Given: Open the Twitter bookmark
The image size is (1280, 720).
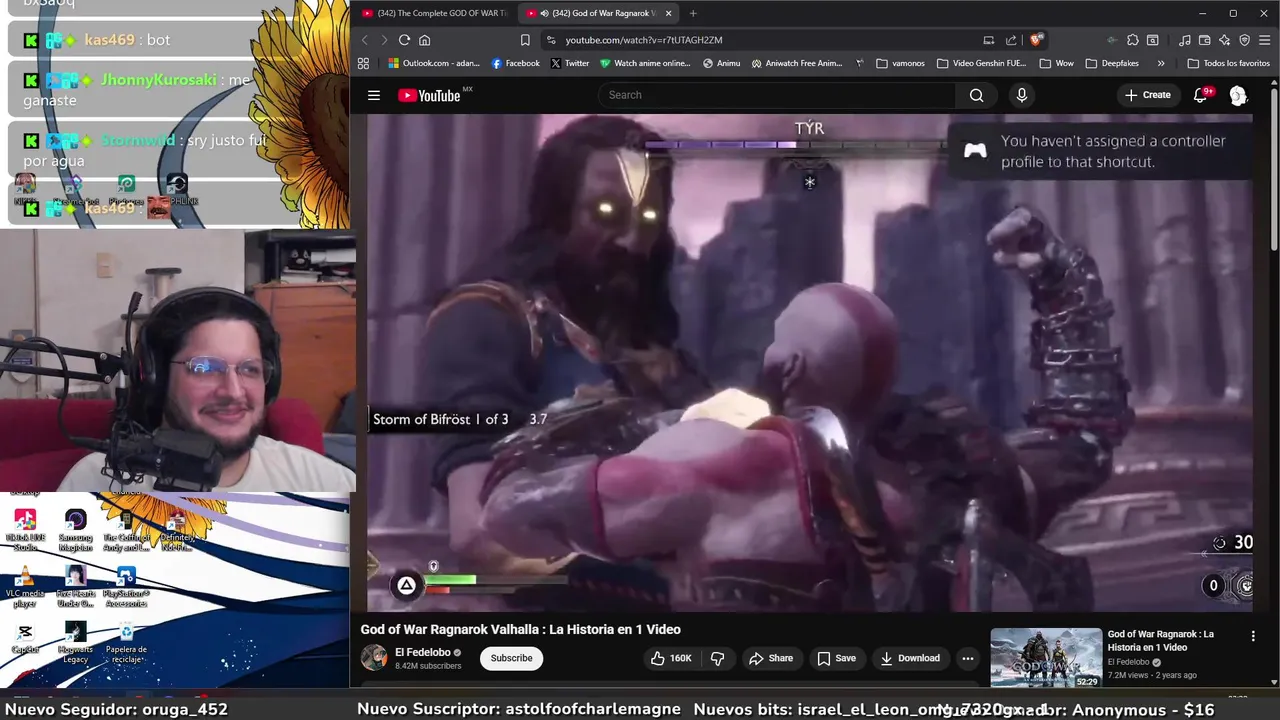Looking at the screenshot, I should pos(570,63).
